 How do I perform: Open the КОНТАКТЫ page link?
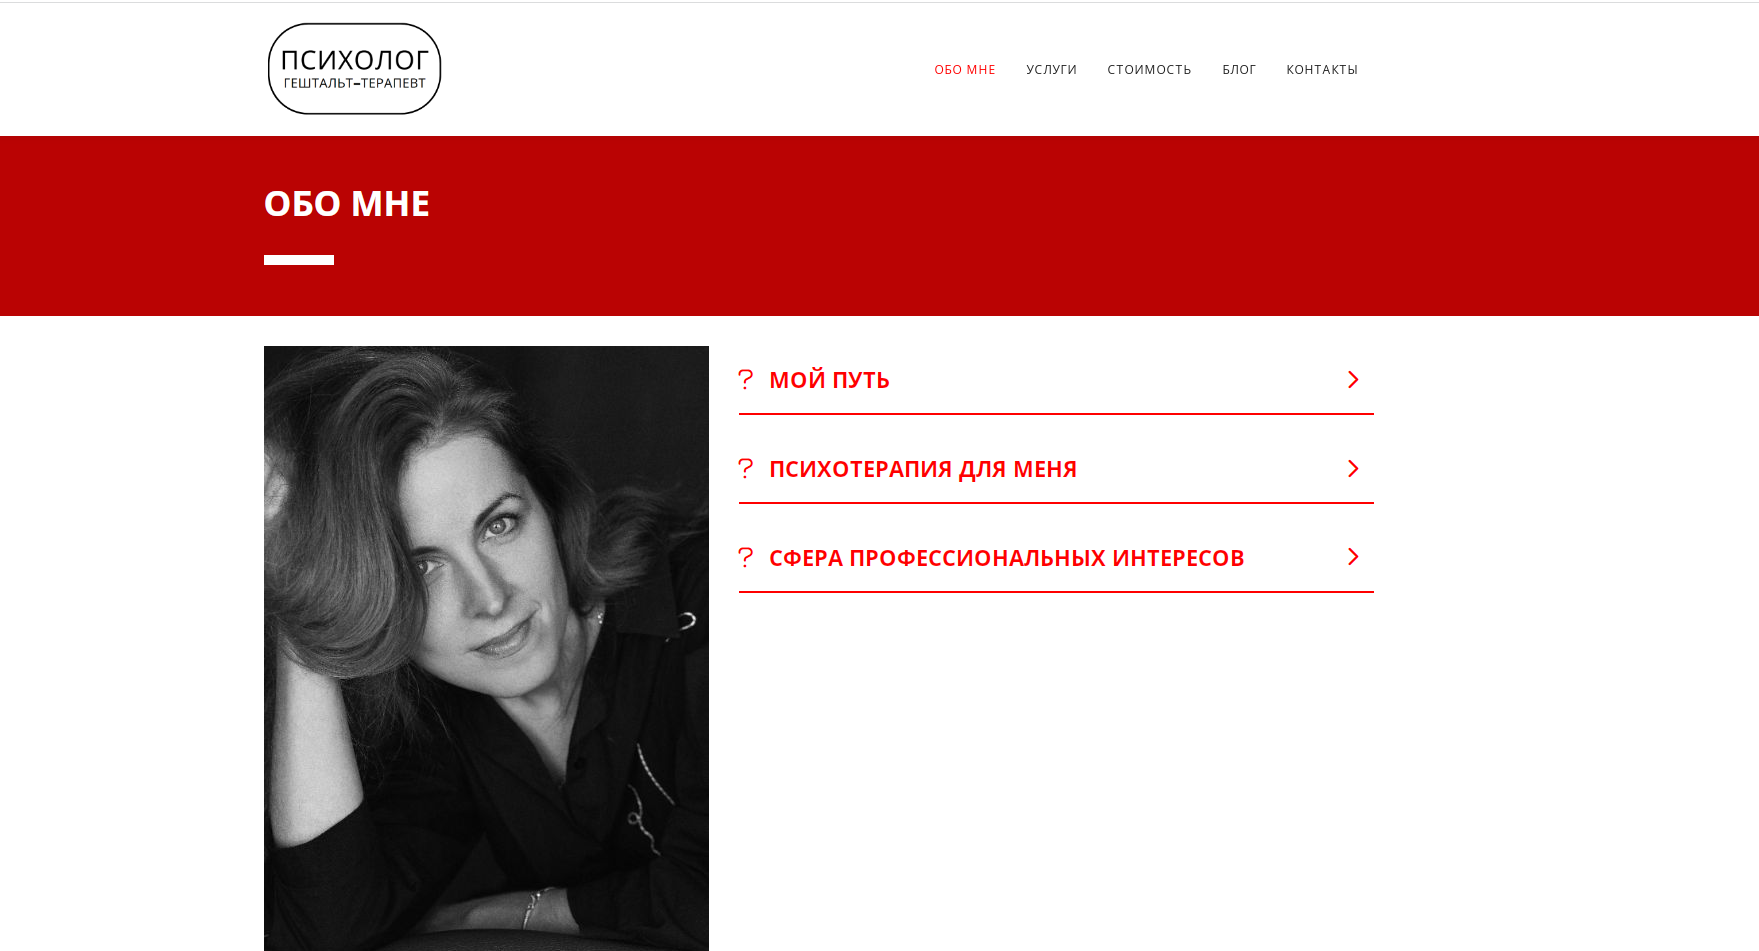tap(1322, 70)
